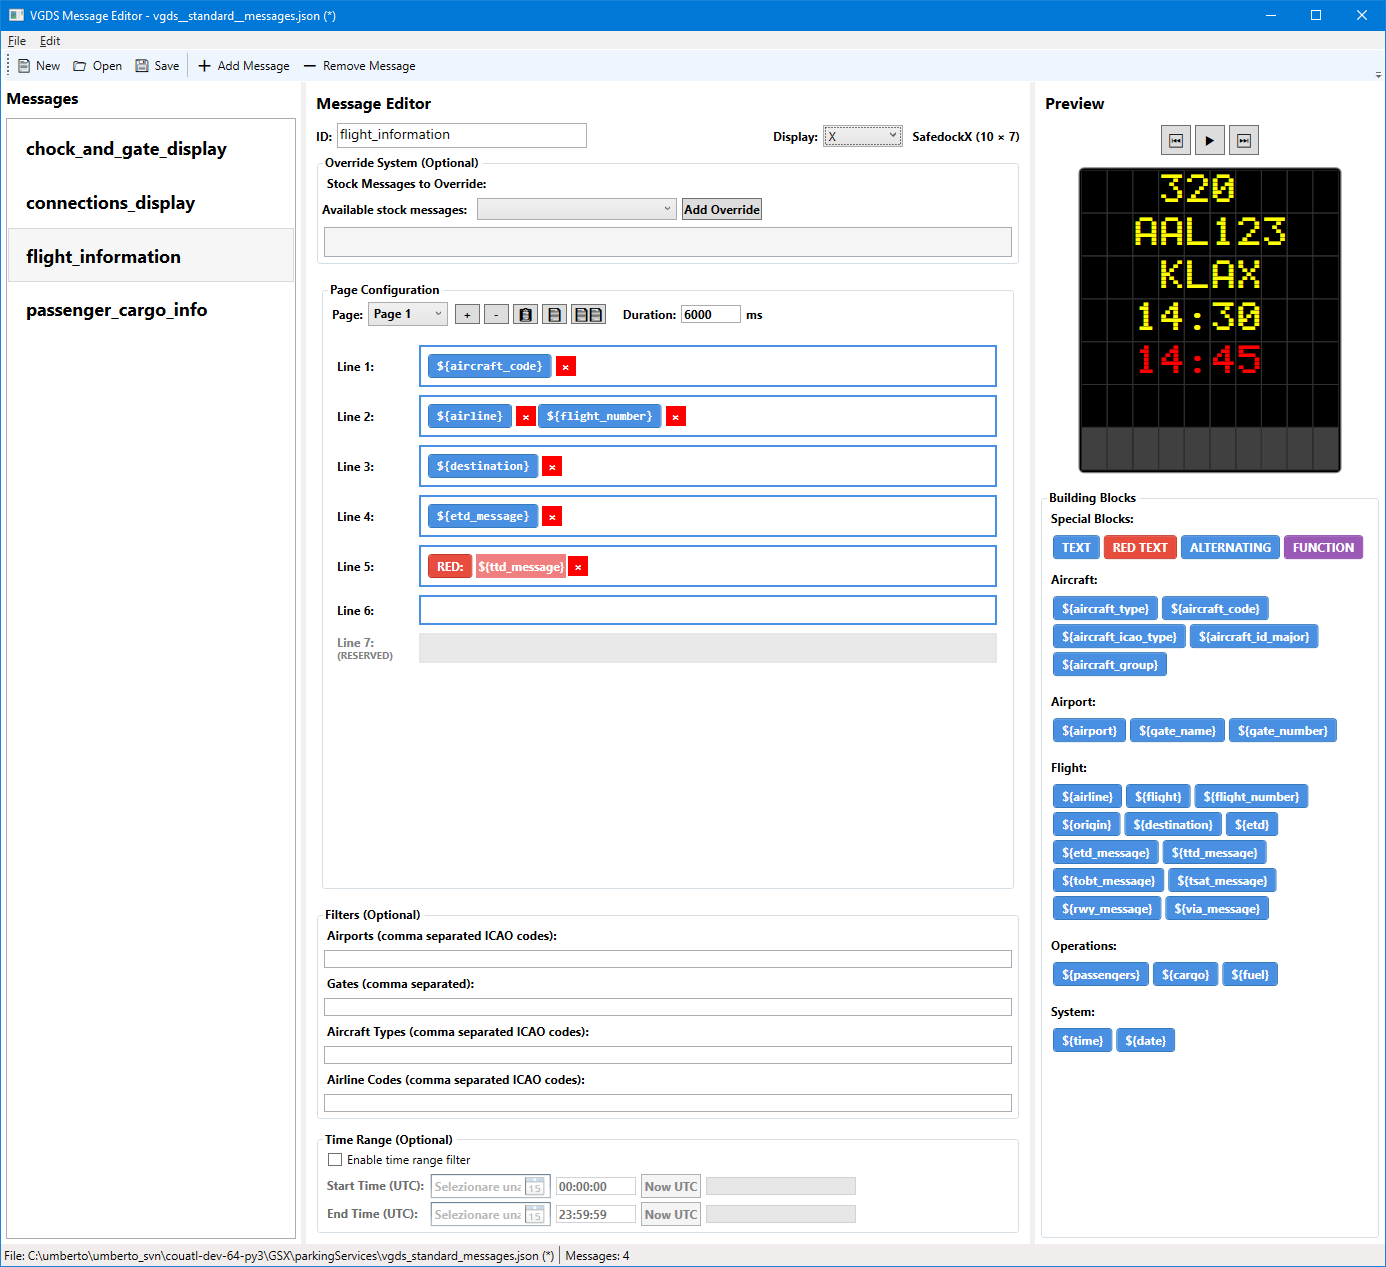Open the Available stock messages dropdown
Viewport: 1386px width, 1267px height.
point(577,209)
